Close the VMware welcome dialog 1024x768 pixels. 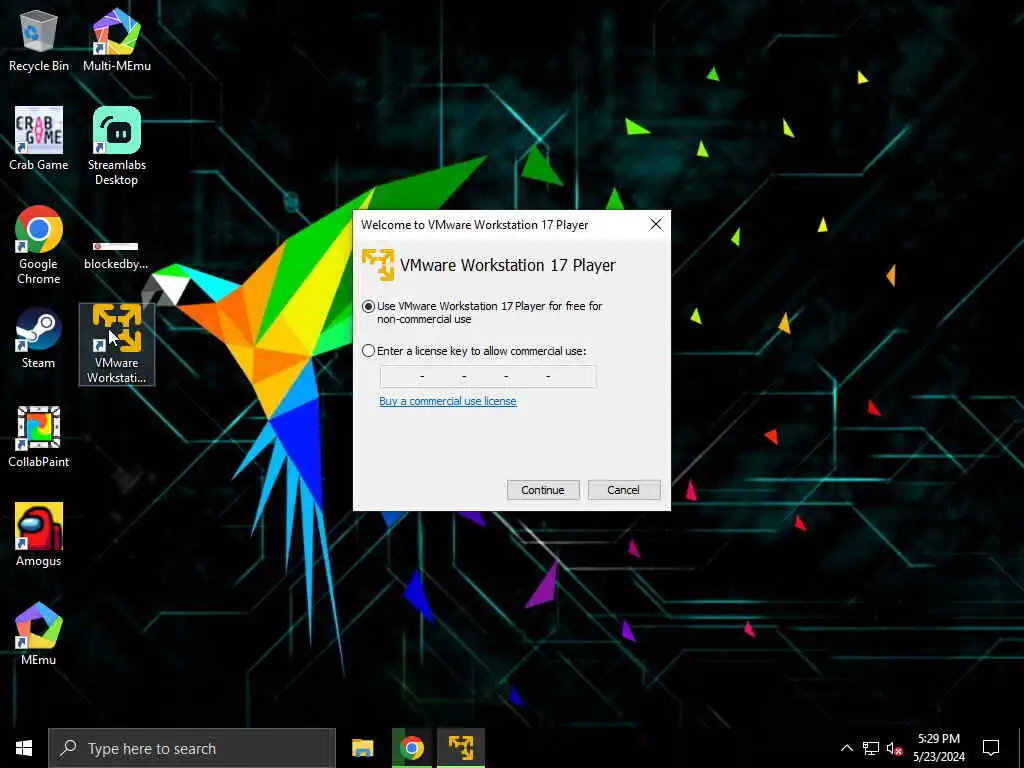click(656, 225)
